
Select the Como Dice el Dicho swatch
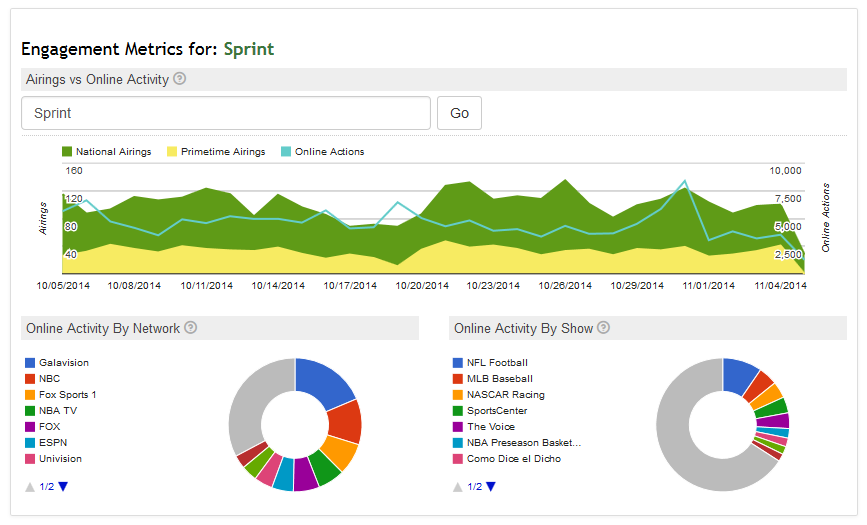[x=458, y=459]
